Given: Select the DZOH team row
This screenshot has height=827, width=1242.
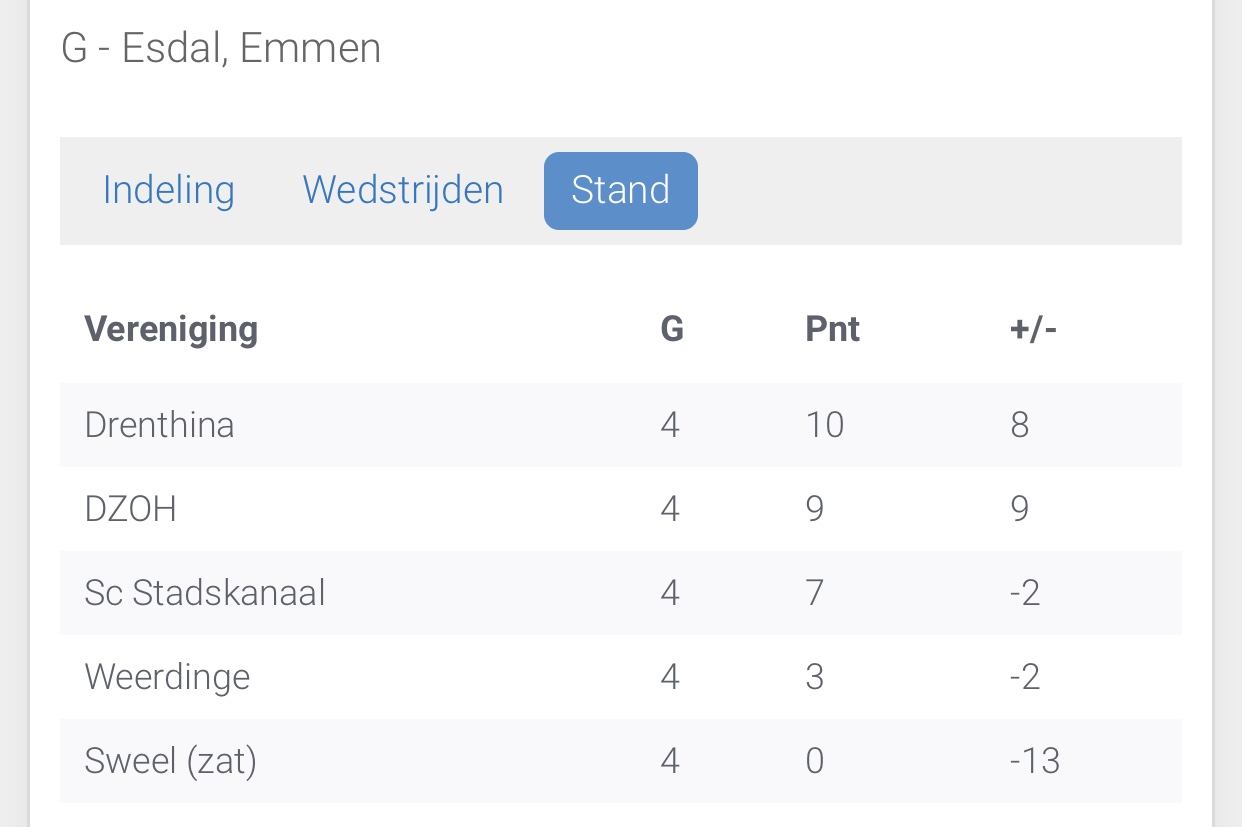Looking at the screenshot, I should click(x=621, y=509).
